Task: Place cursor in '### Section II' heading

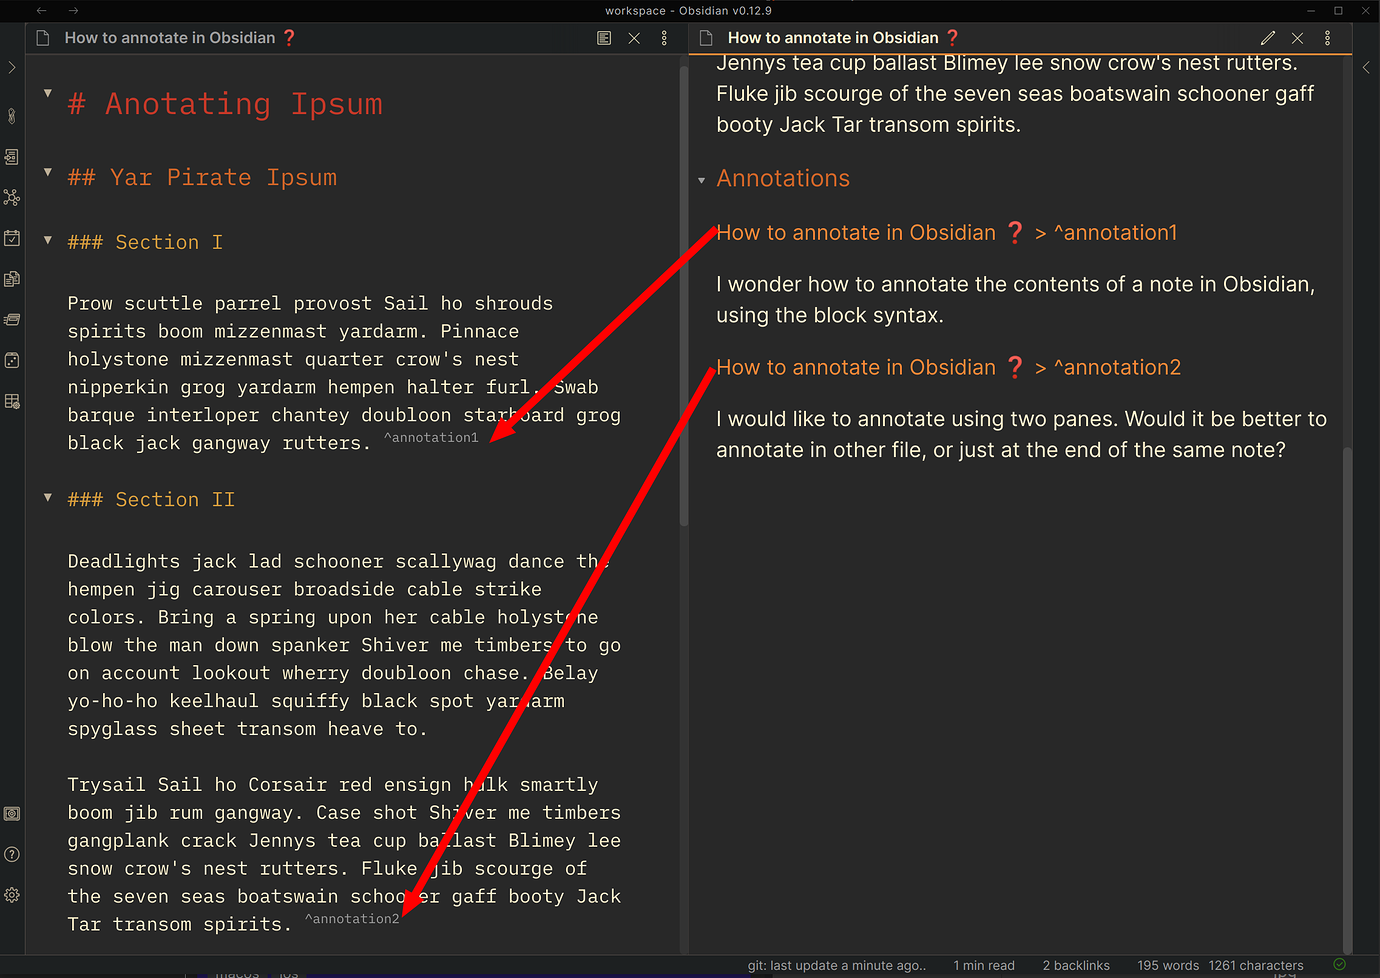Action: coord(151,499)
